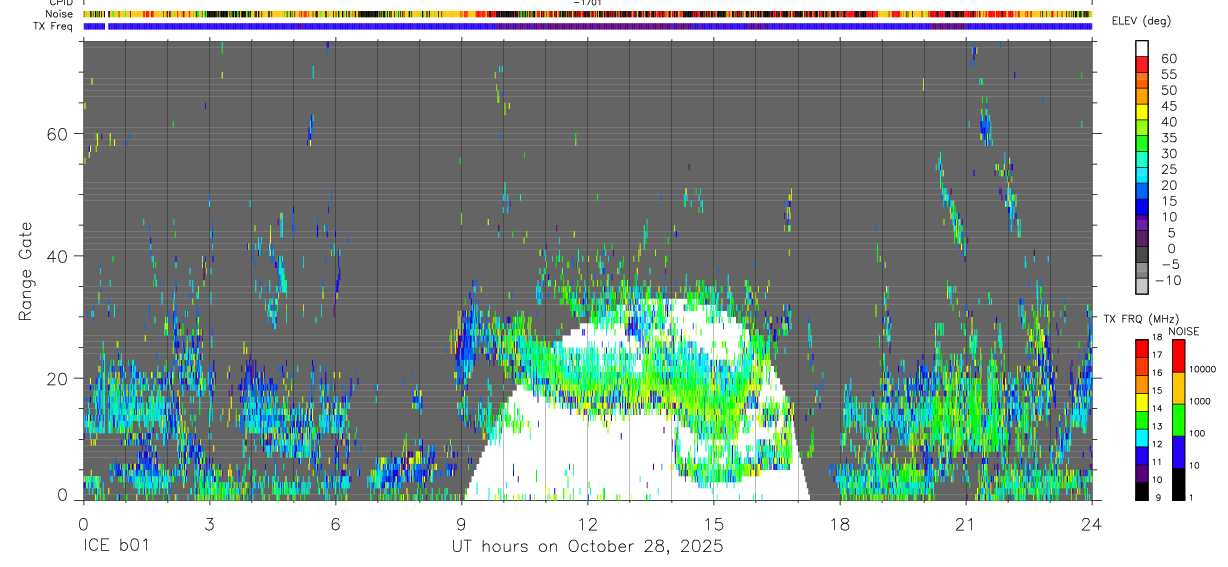This screenshot has width=1228, height=567.
Task: Pick the cyan ELEV segment between 25 and 30
Action: [x=1143, y=160]
